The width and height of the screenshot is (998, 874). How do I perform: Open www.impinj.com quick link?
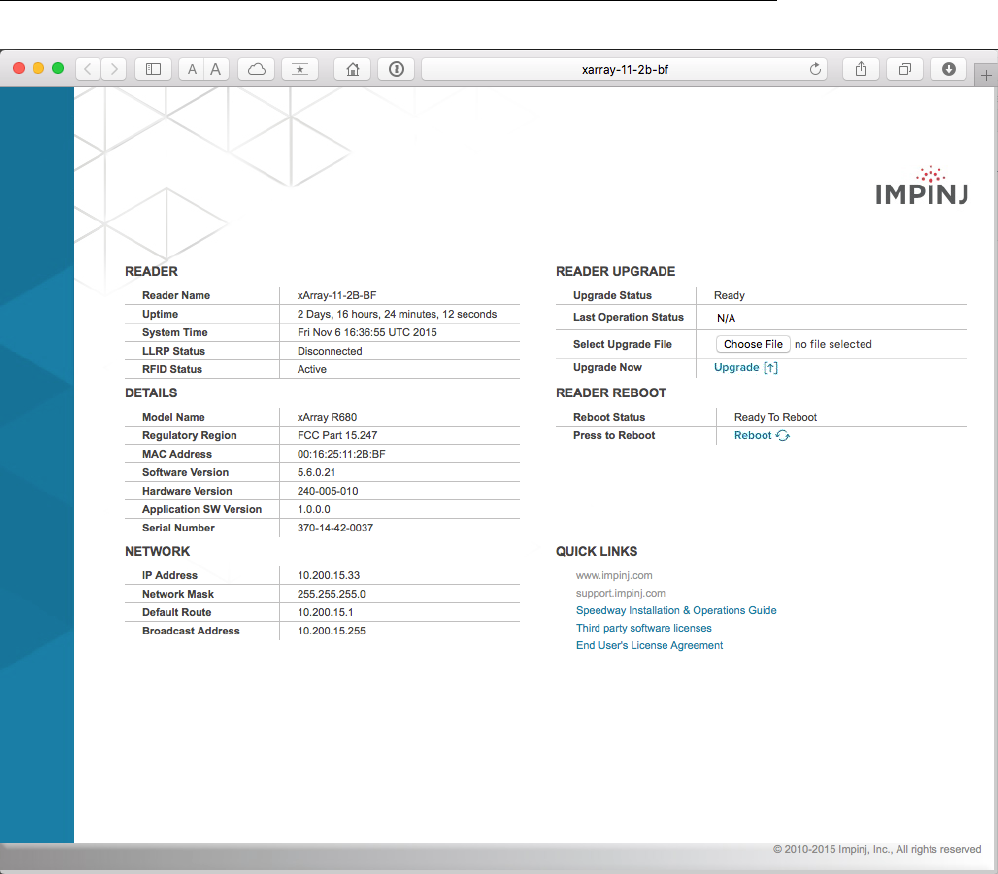click(x=614, y=575)
